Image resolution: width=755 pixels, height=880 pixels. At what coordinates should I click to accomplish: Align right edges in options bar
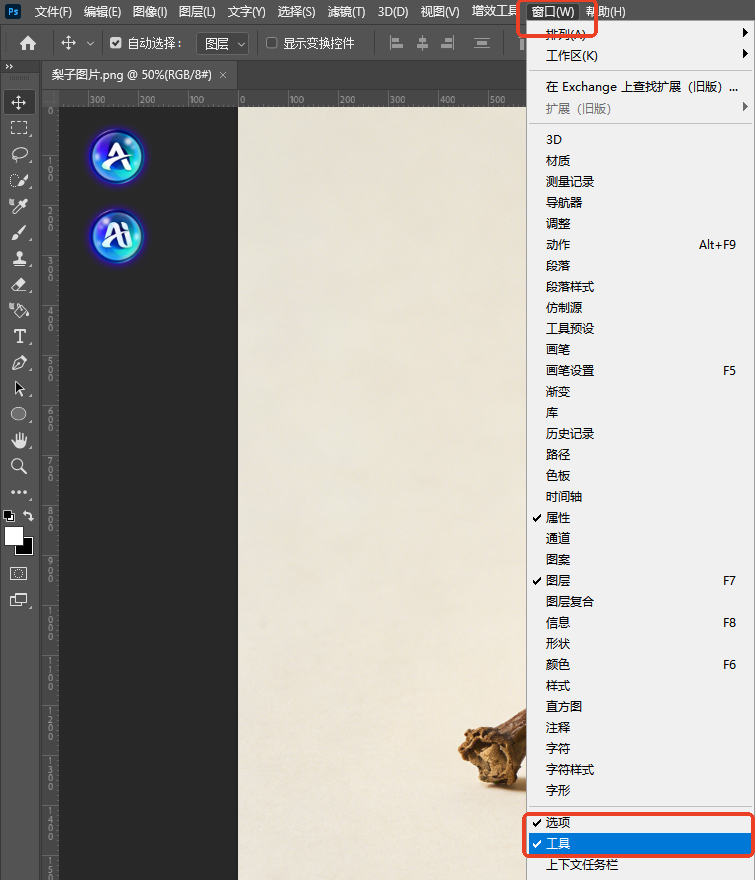[x=447, y=43]
